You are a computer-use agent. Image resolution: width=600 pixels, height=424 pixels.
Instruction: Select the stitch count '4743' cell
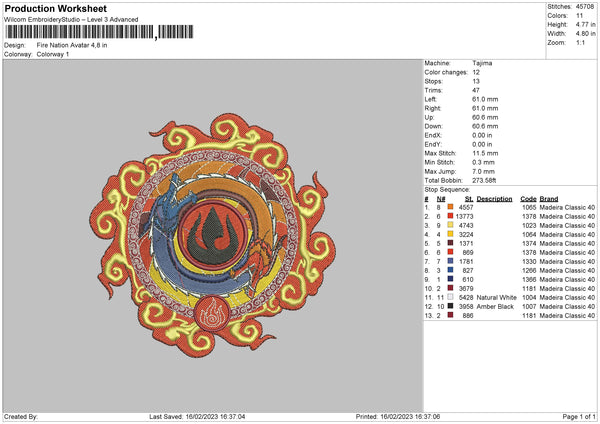466,225
